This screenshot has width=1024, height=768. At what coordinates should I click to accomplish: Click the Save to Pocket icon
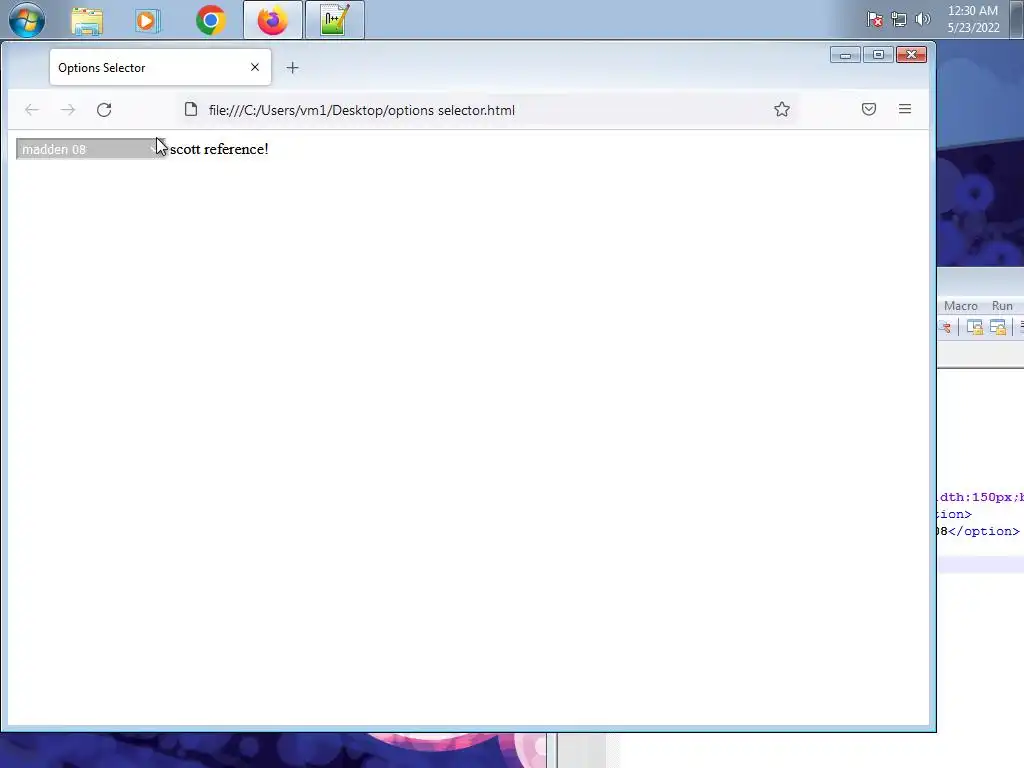tap(869, 109)
